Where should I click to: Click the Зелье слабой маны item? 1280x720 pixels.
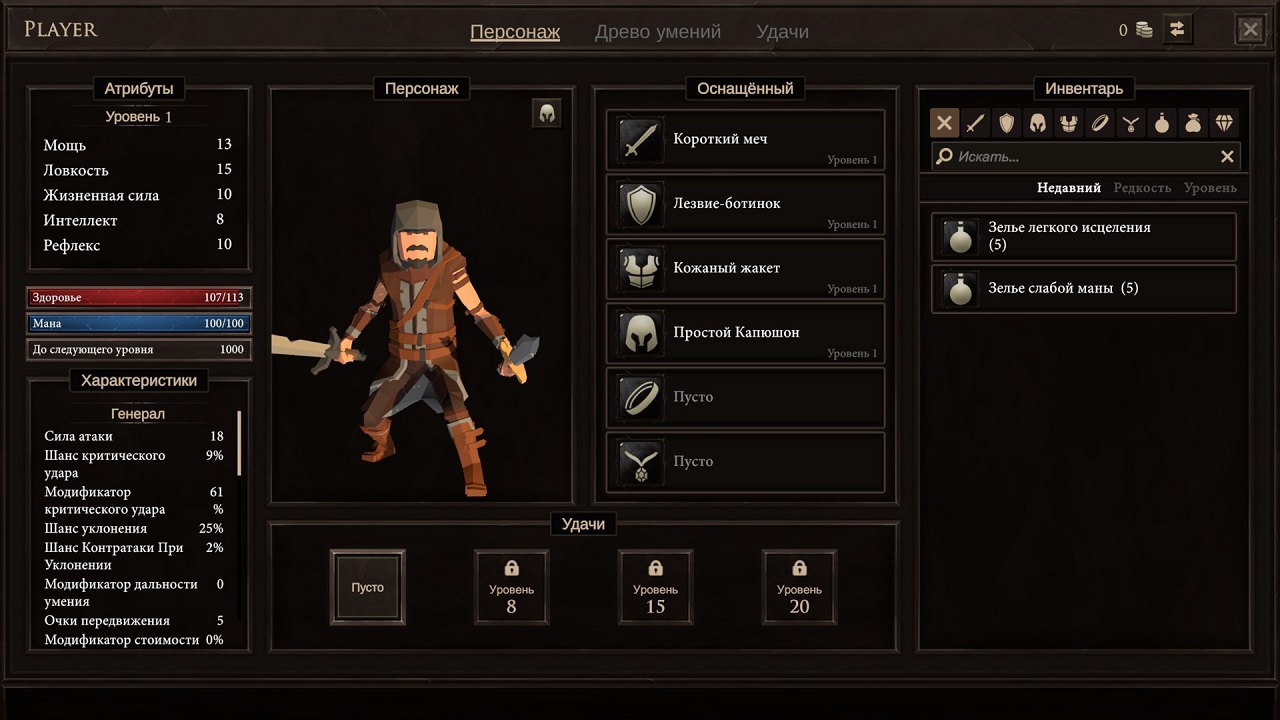click(x=1084, y=289)
